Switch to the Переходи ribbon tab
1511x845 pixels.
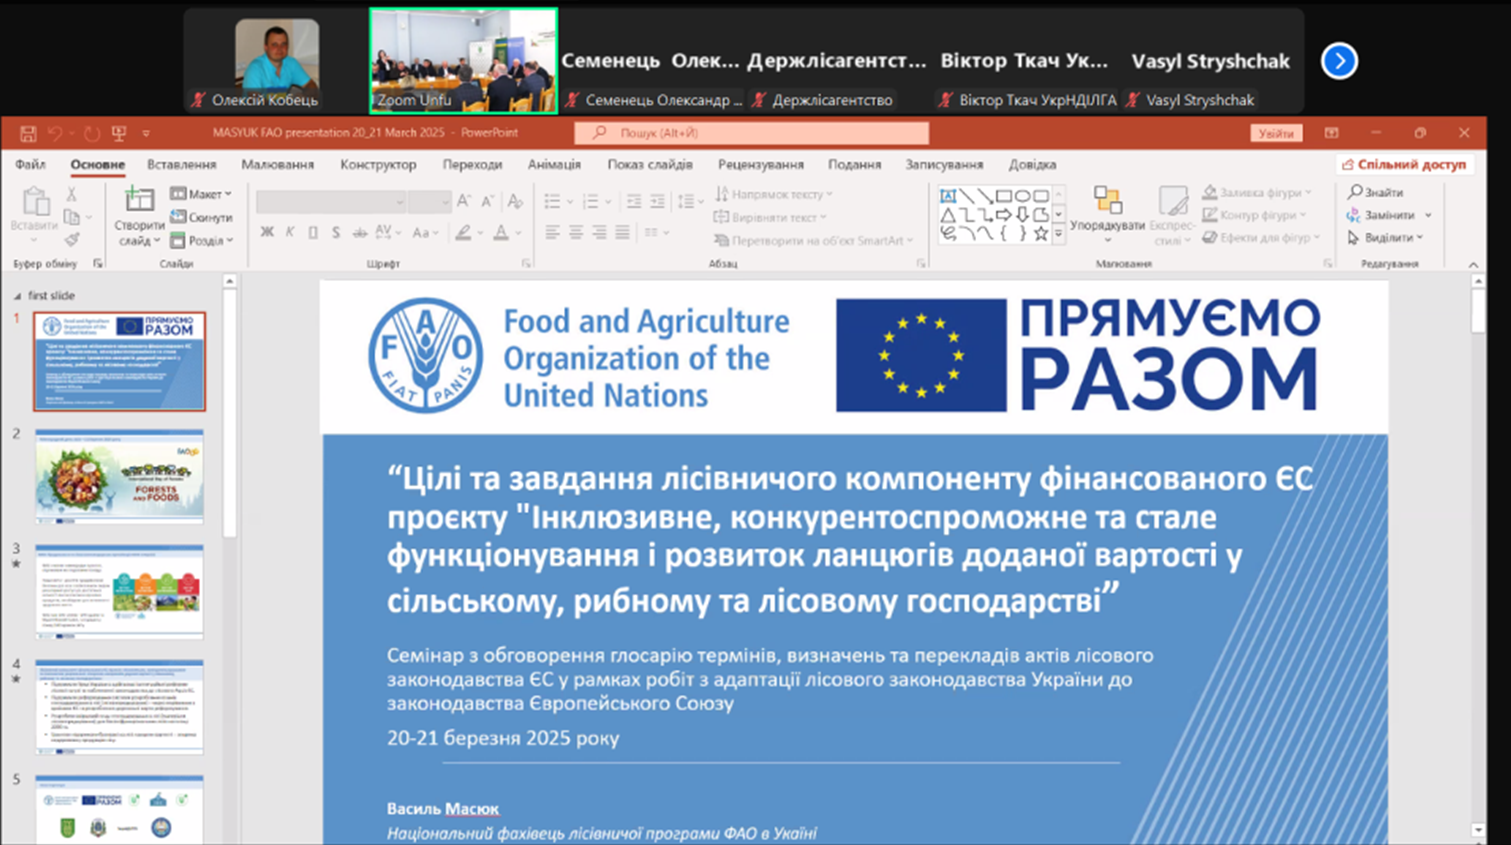[x=472, y=164]
